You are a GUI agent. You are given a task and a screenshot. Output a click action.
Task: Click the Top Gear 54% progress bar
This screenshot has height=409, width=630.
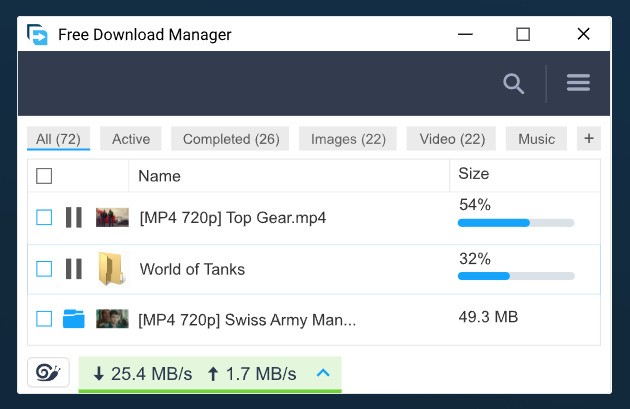pyautogui.click(x=516, y=223)
